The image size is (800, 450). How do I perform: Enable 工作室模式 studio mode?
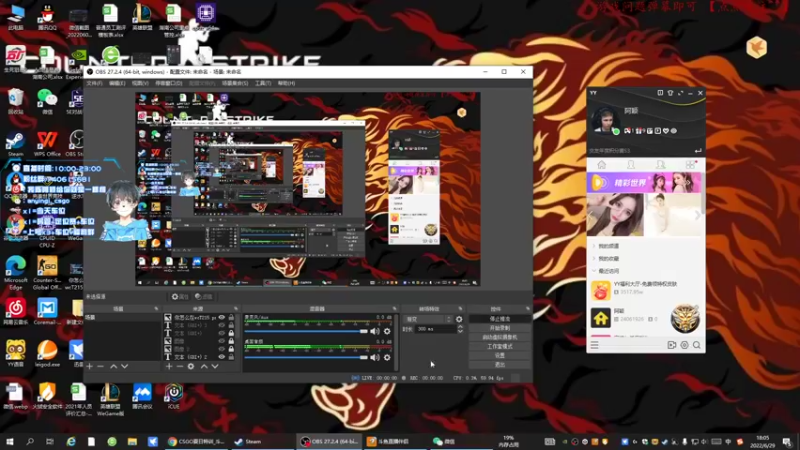click(x=499, y=346)
